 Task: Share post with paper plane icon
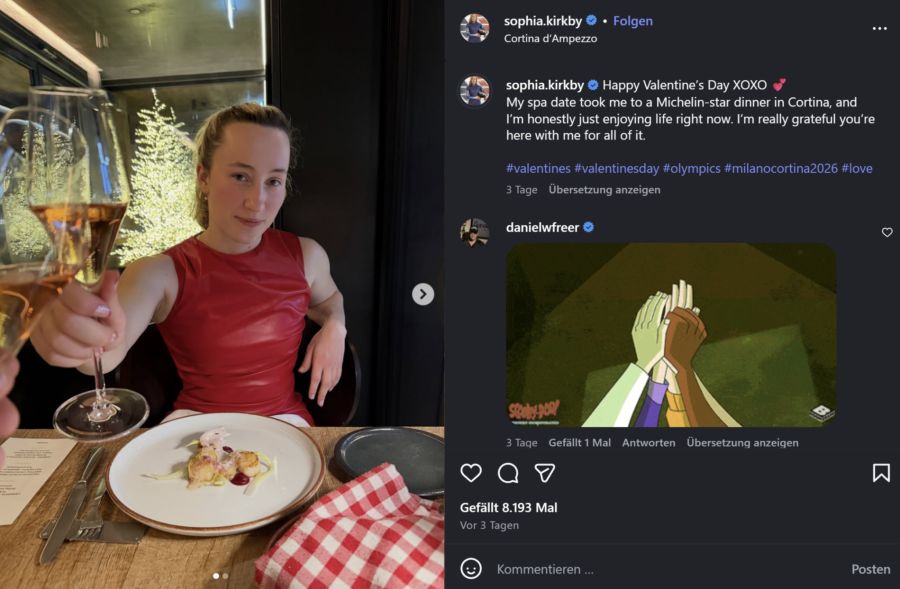click(x=544, y=473)
